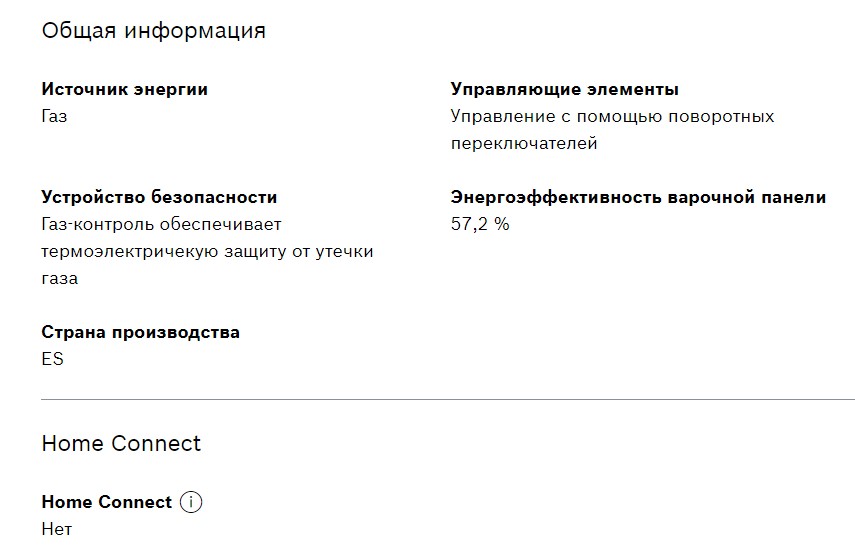Select the 'Газ' energy source value

55,116
